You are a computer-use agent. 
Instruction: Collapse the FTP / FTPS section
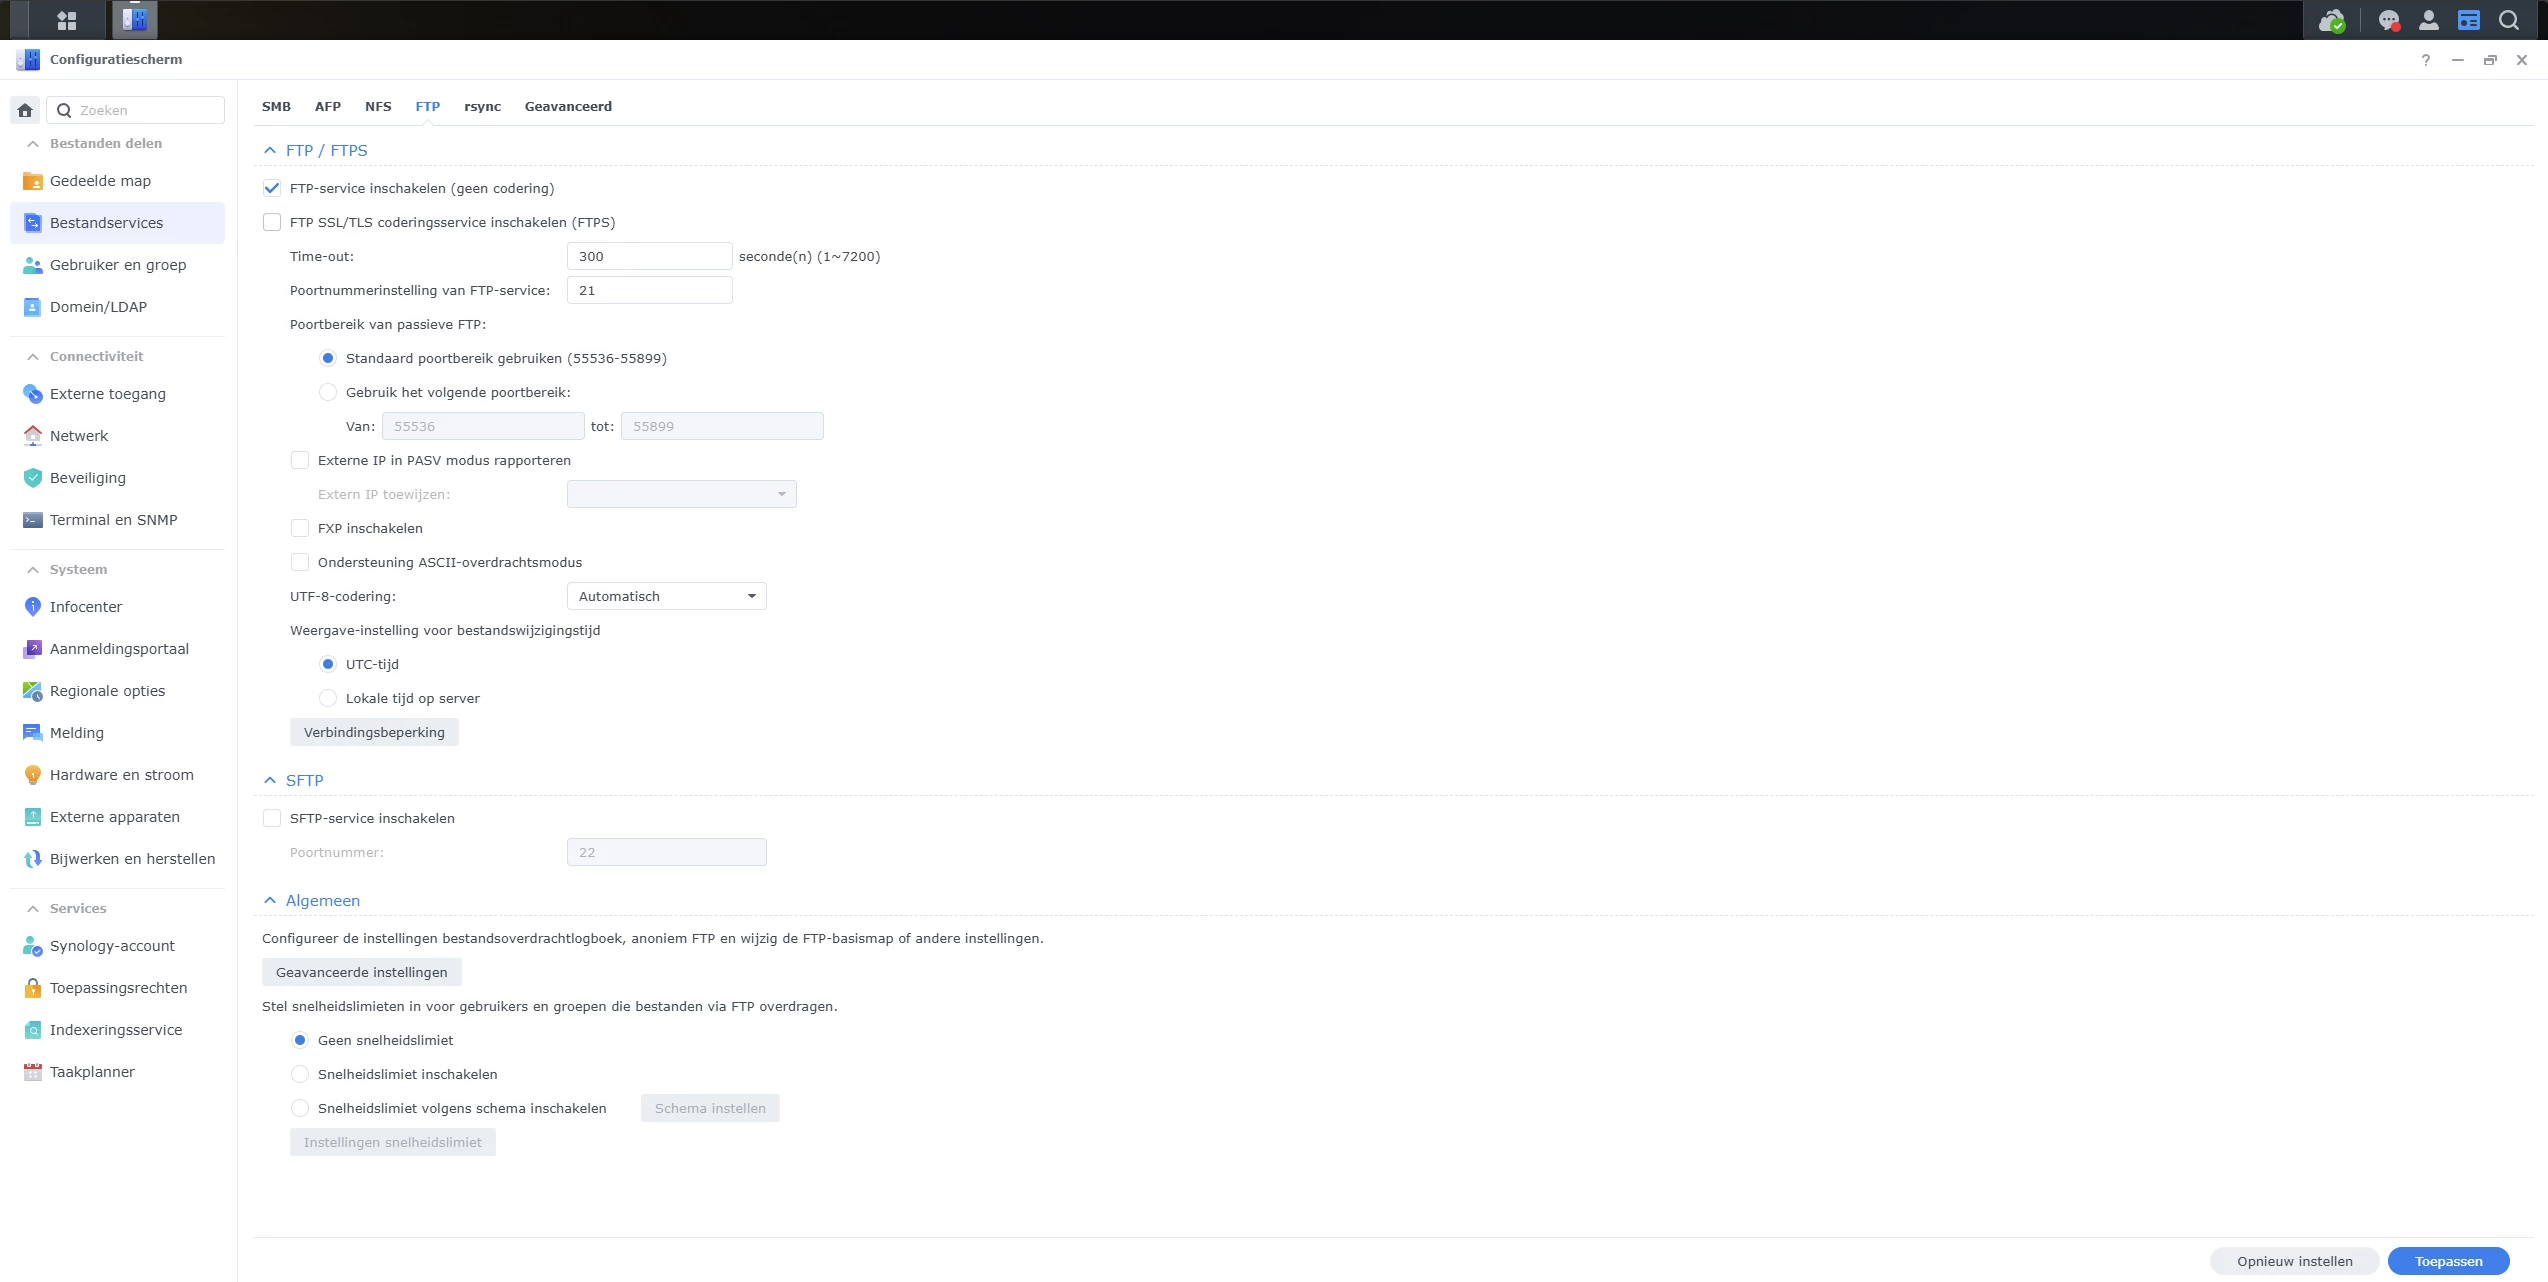270,150
